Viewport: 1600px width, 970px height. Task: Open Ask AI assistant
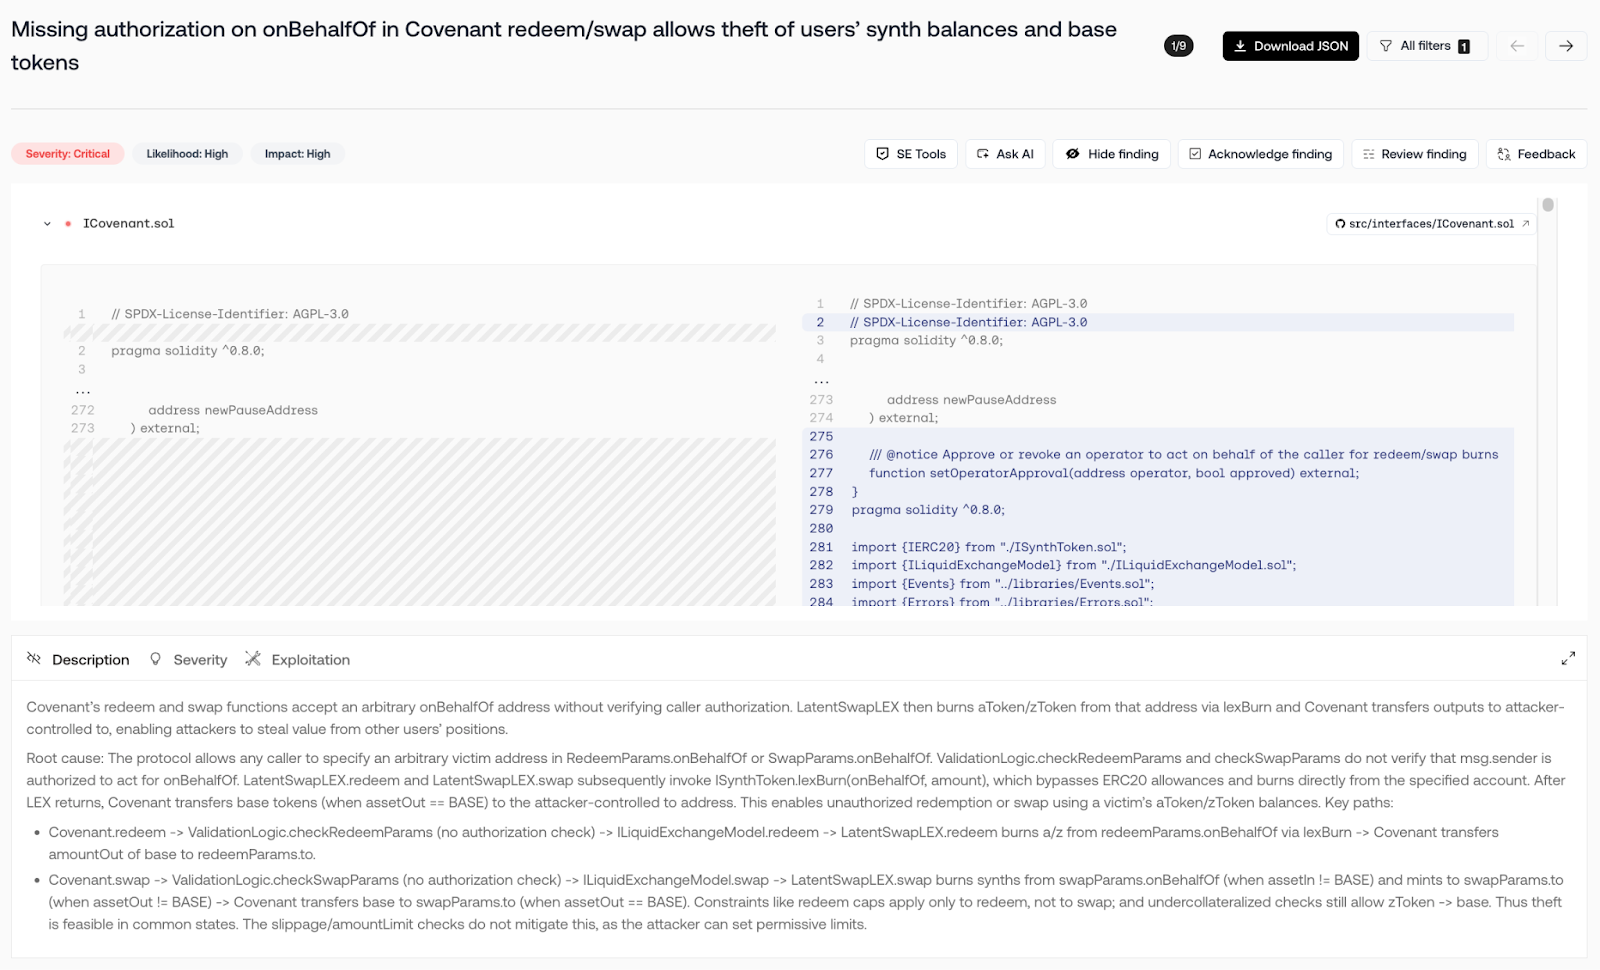(1005, 154)
